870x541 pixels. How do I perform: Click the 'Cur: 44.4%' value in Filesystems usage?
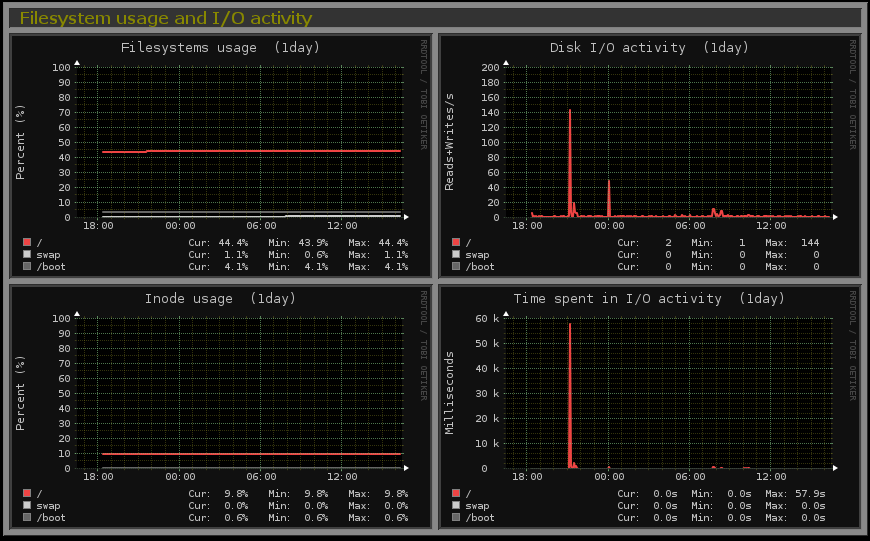[x=218, y=242]
